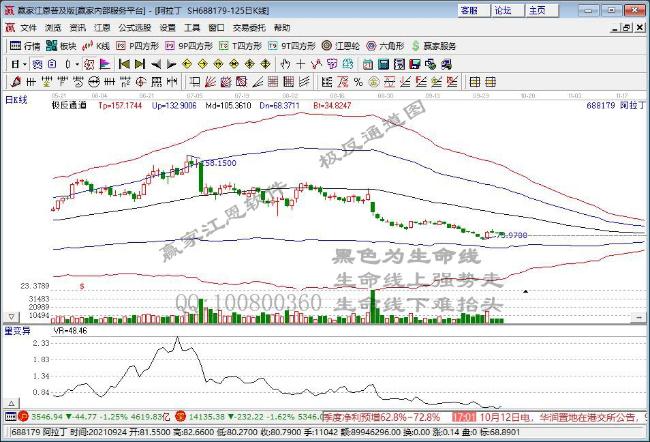
Task: Jump to last bar with green forward-end icon
Action: (140, 64)
